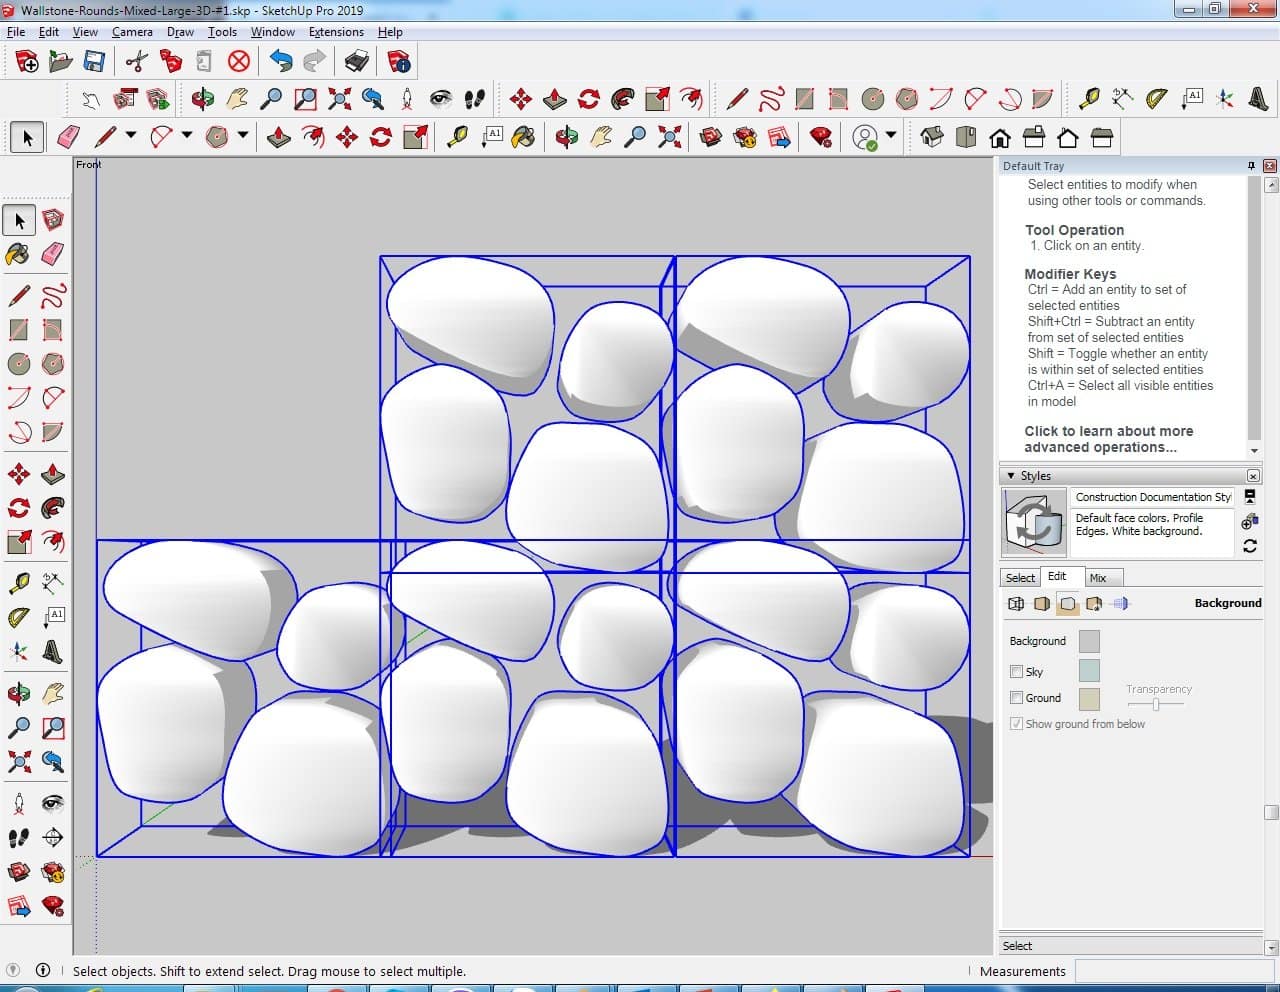Viewport: 1280px width, 992px height.
Task: Click the Save floppy disk icon
Action: coord(94,62)
